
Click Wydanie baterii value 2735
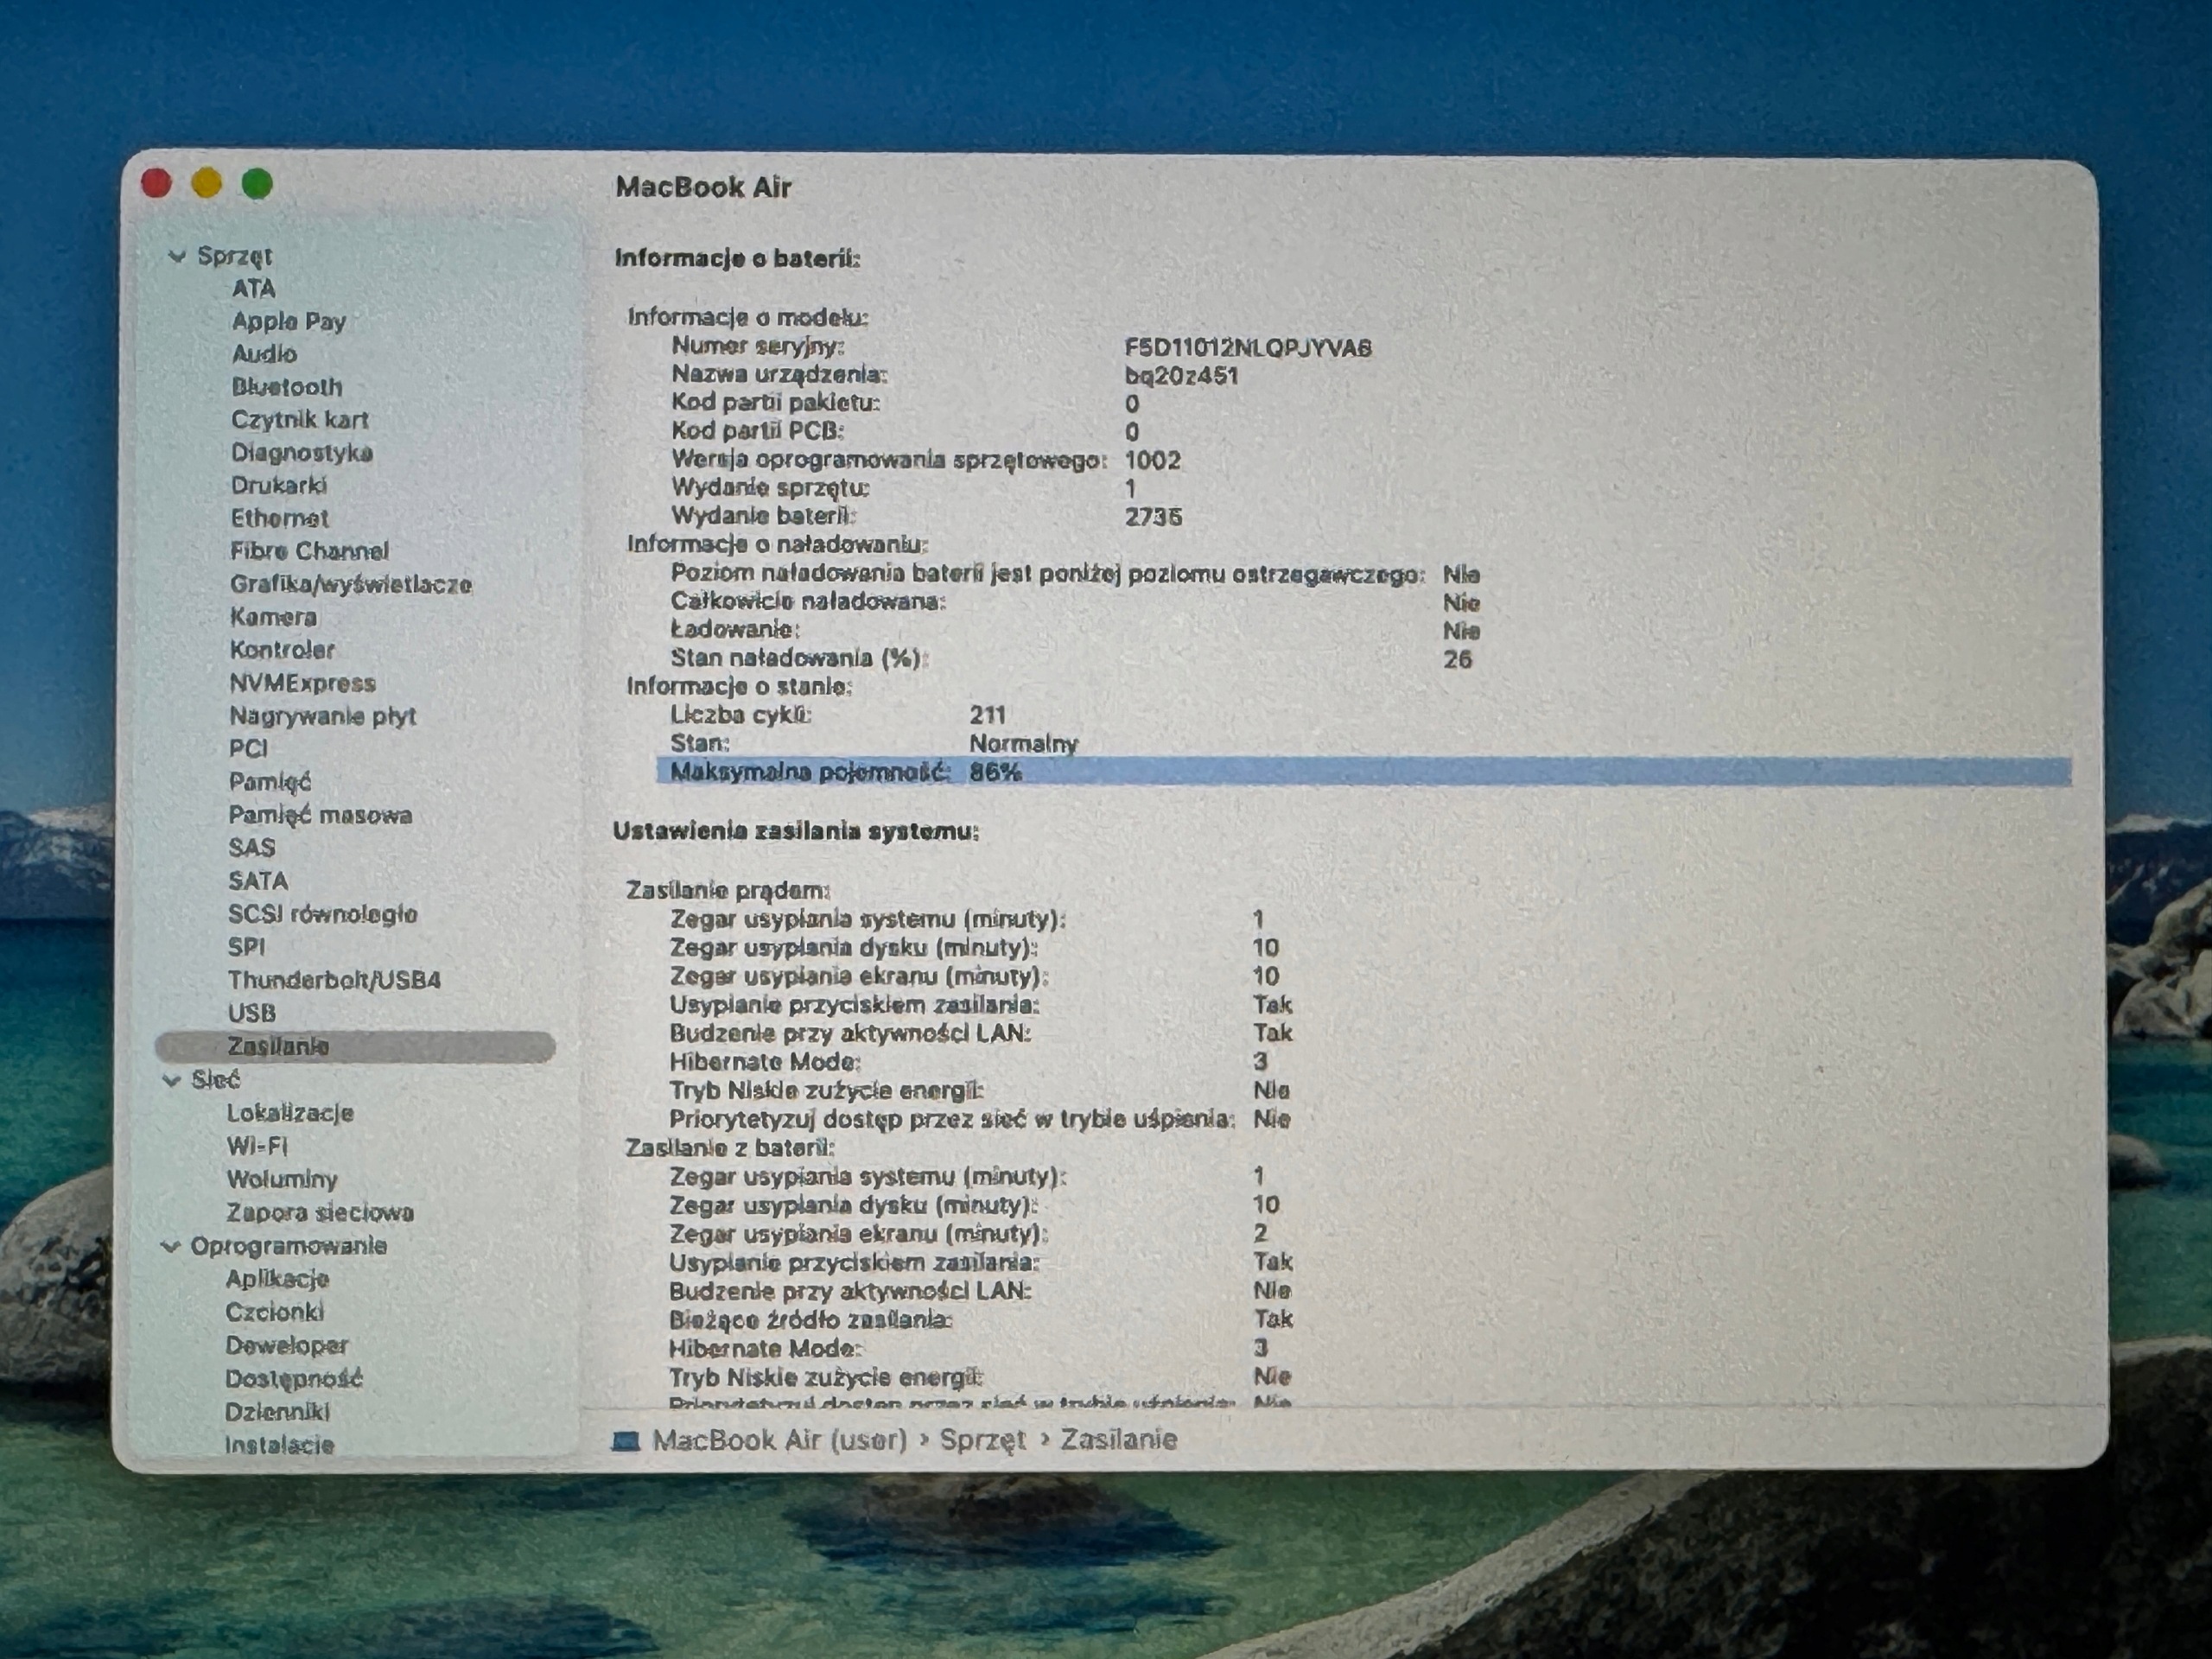1153,517
